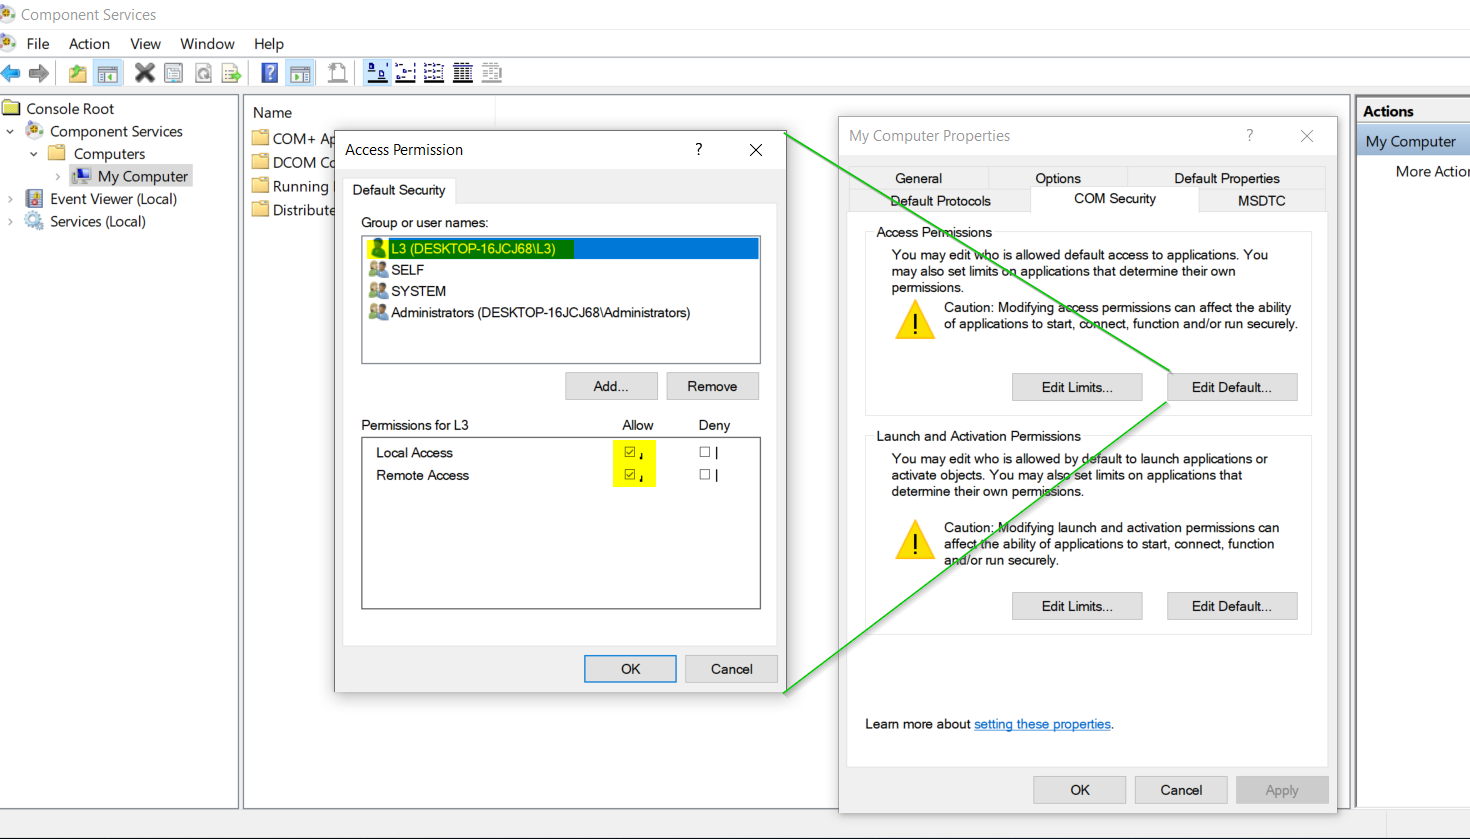Viewport: 1470px width, 839px height.
Task: Select the Running Processes folder icon
Action: 261,186
